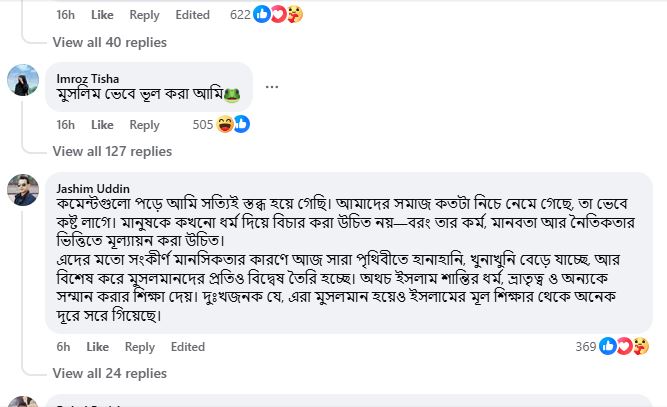667x407 pixels.
Task: Reply to Jashim Uddin's comment
Action: point(140,347)
